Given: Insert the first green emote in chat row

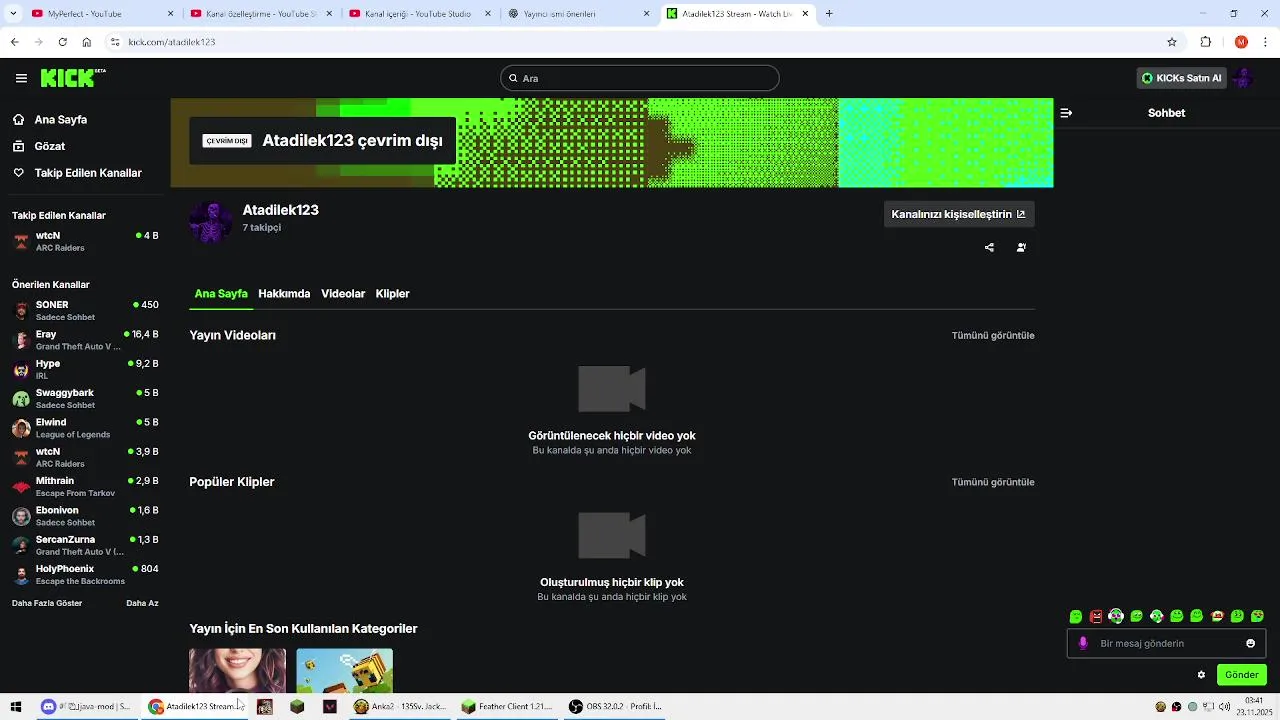Looking at the screenshot, I should 1076,616.
